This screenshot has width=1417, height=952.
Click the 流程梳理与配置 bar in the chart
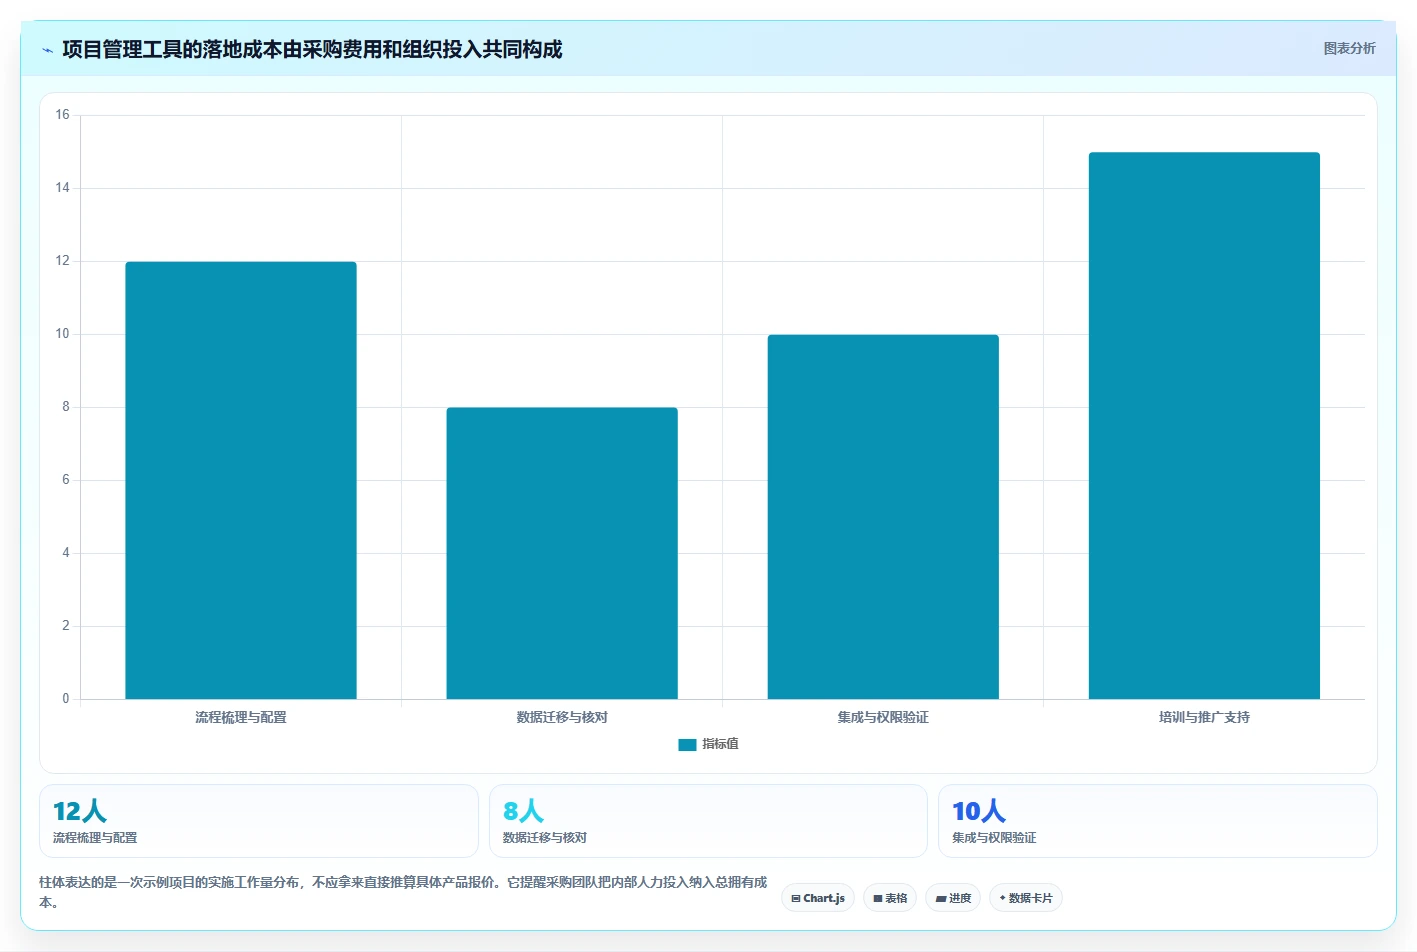tap(241, 480)
